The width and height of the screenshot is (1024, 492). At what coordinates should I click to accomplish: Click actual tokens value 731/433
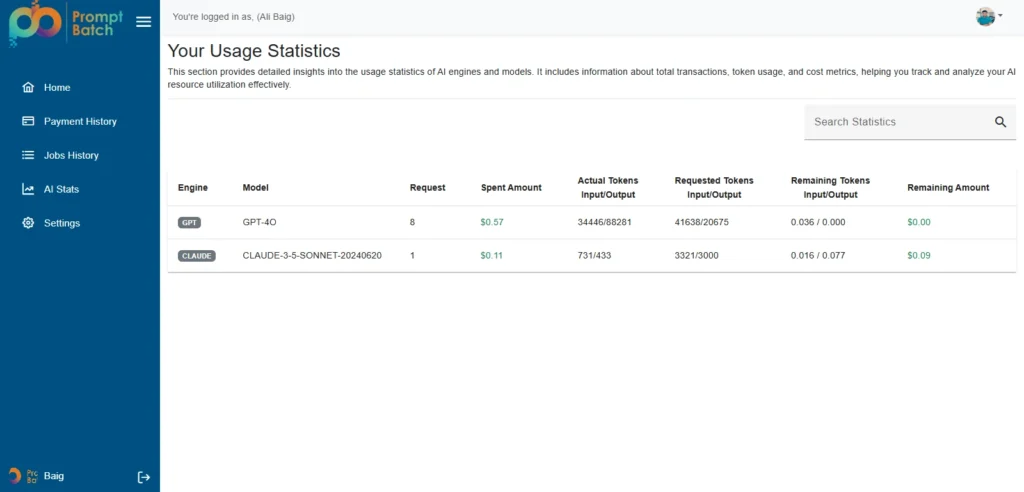click(x=594, y=255)
